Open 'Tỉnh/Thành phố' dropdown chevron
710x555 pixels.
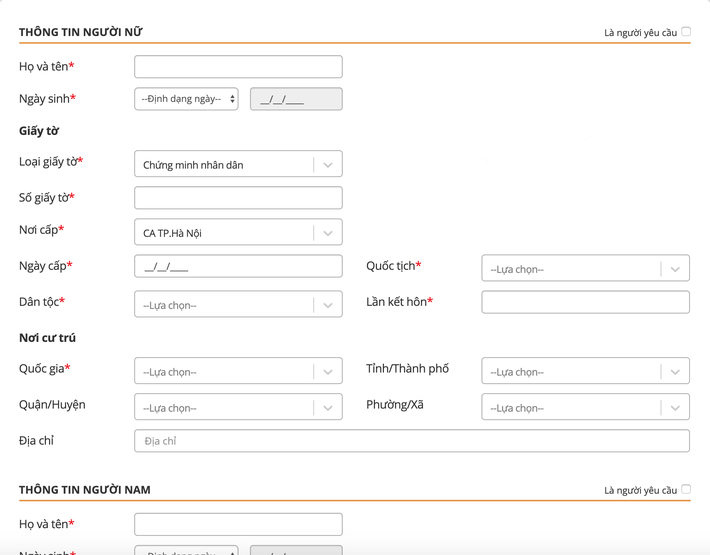[675, 372]
